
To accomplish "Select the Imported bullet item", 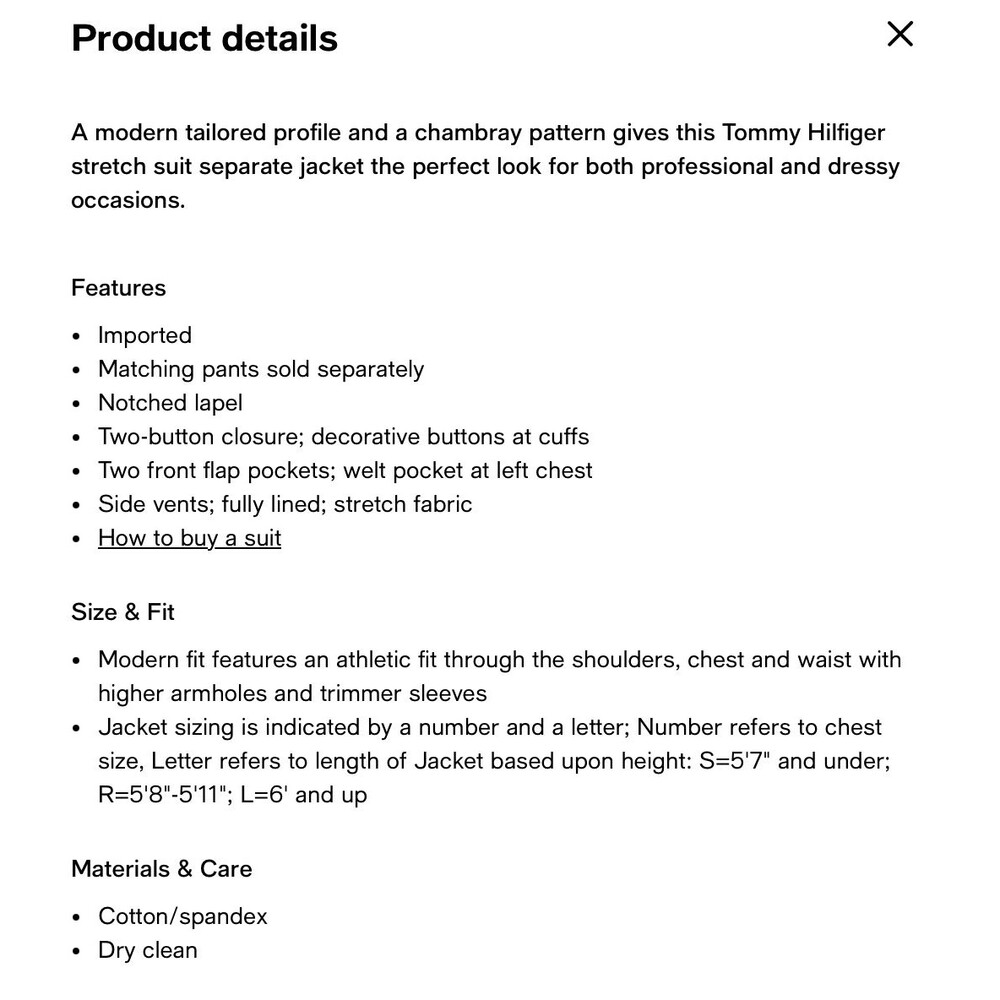I will 145,335.
